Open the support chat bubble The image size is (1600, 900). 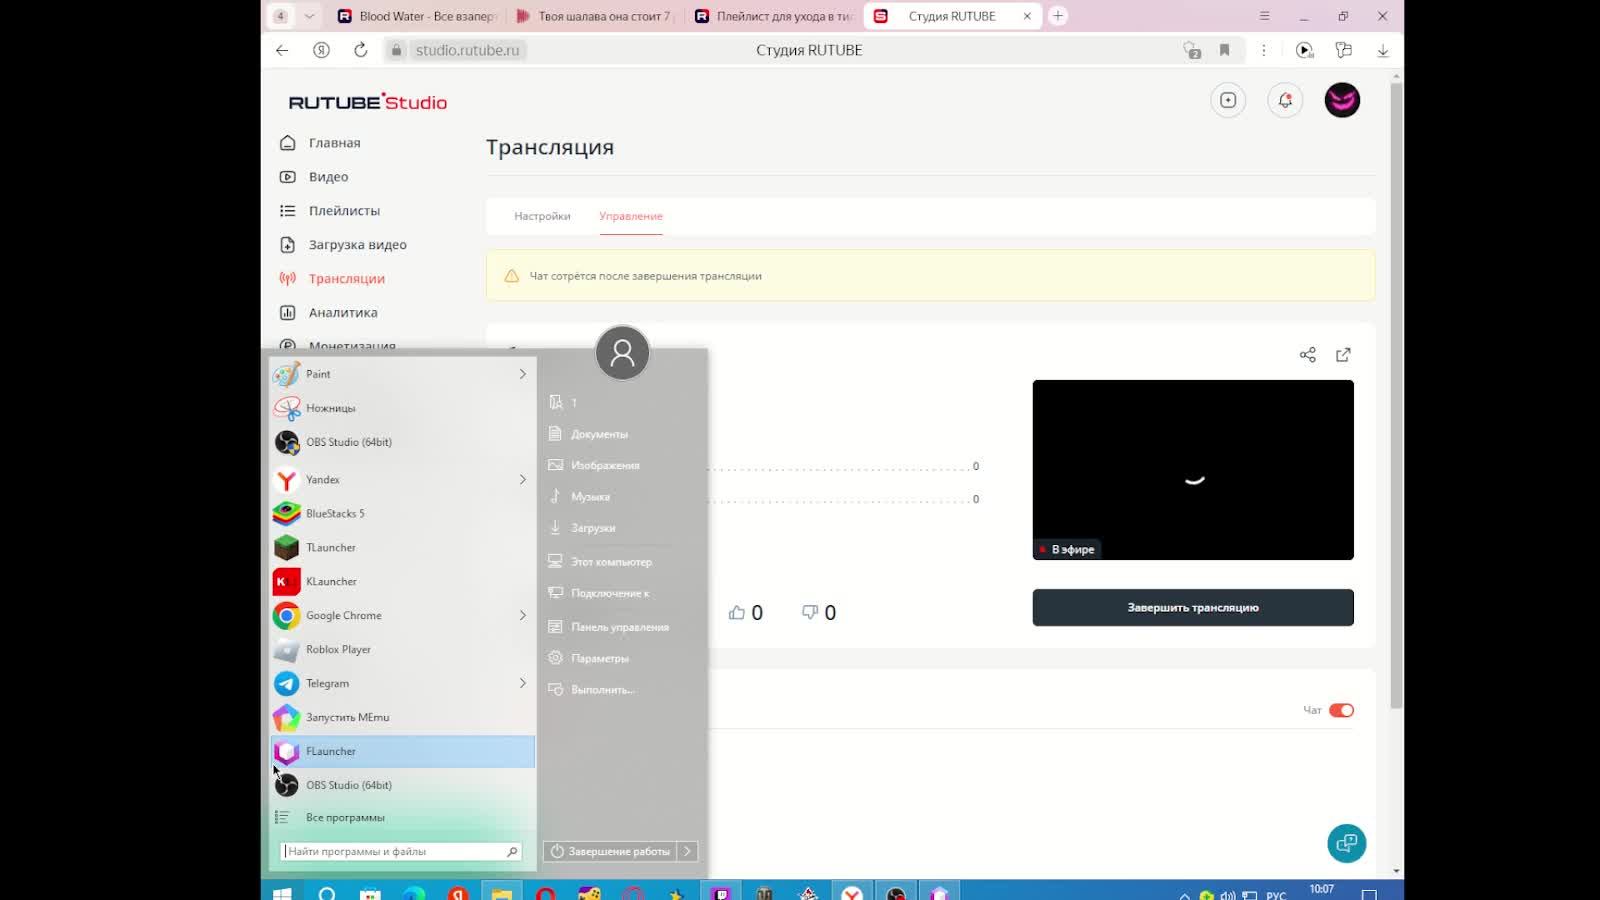click(1347, 843)
